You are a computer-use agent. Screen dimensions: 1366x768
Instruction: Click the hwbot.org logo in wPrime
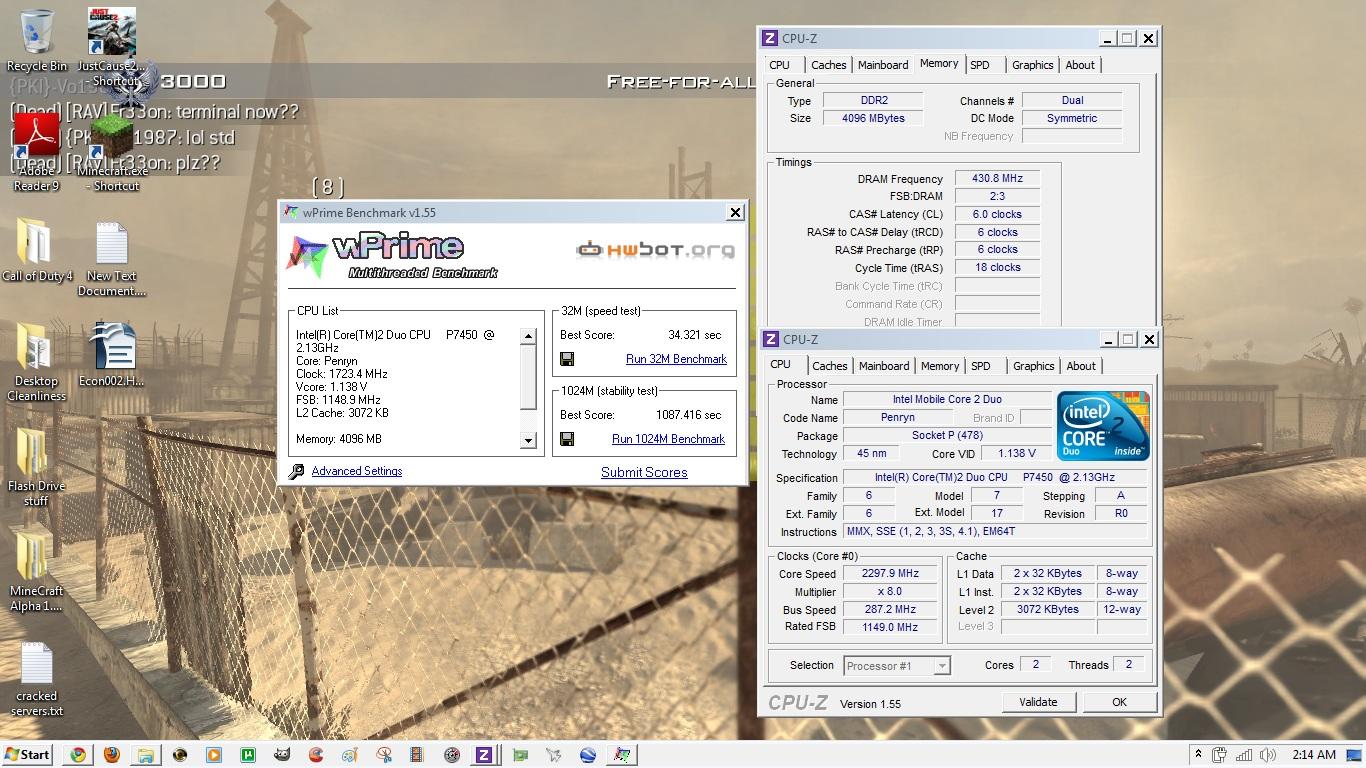pyautogui.click(x=656, y=250)
